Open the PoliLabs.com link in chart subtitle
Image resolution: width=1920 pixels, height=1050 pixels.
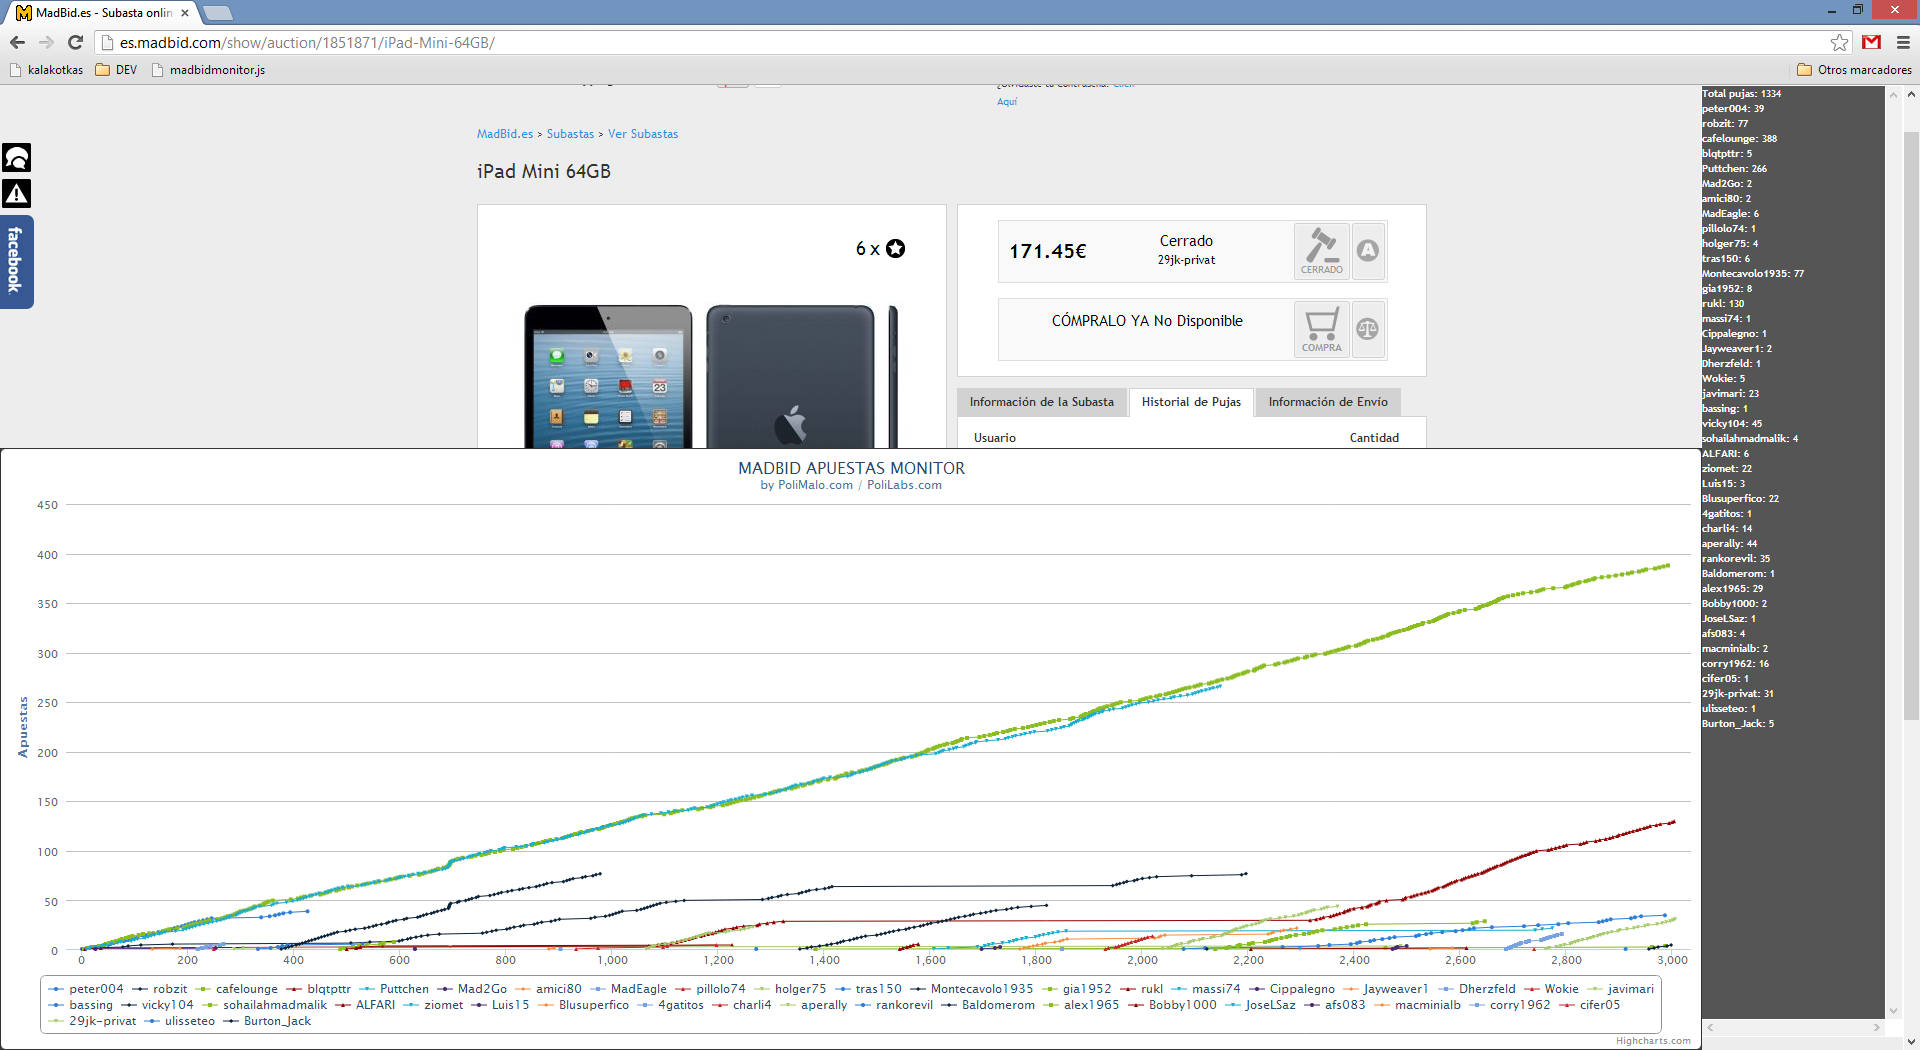904,485
